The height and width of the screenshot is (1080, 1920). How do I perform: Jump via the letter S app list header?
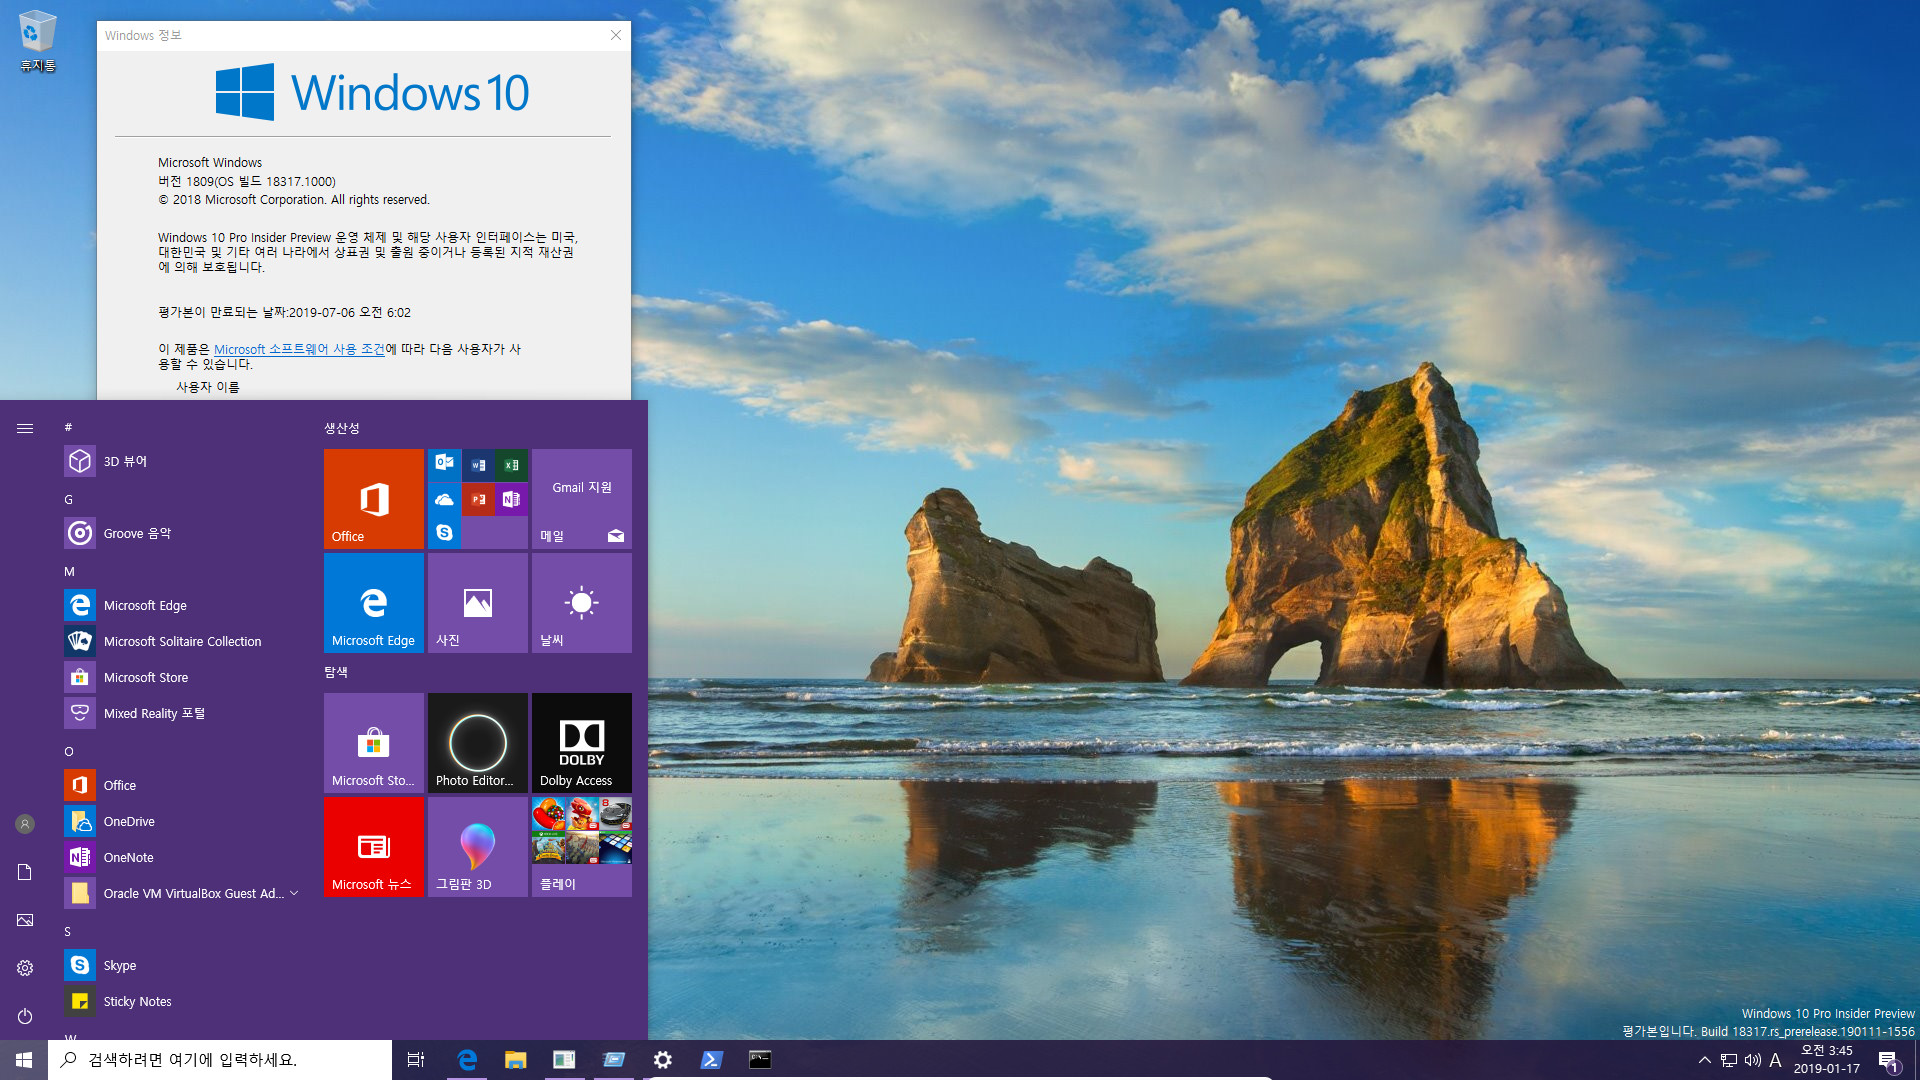click(x=68, y=931)
